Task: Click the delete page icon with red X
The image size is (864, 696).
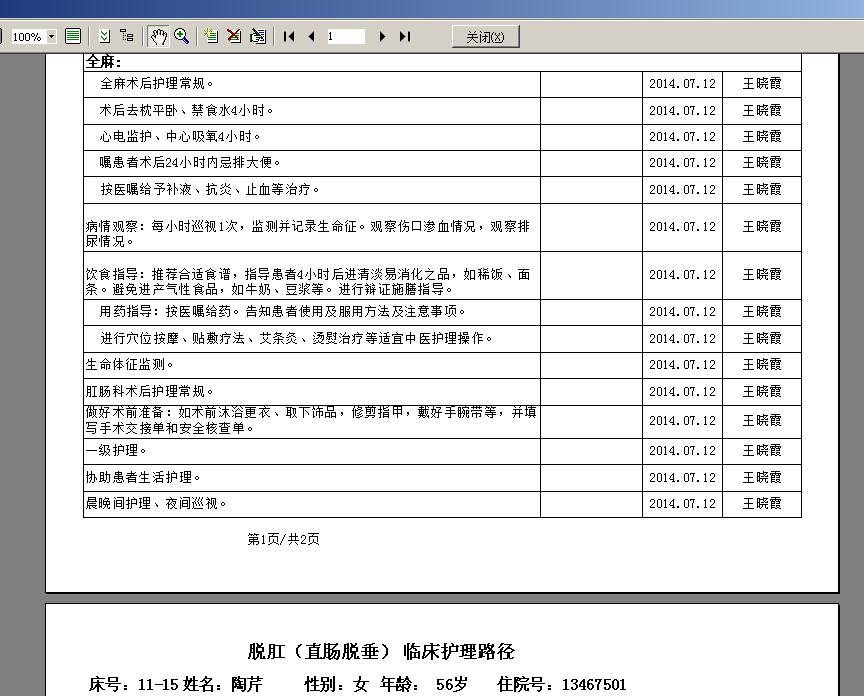Action: [x=234, y=36]
